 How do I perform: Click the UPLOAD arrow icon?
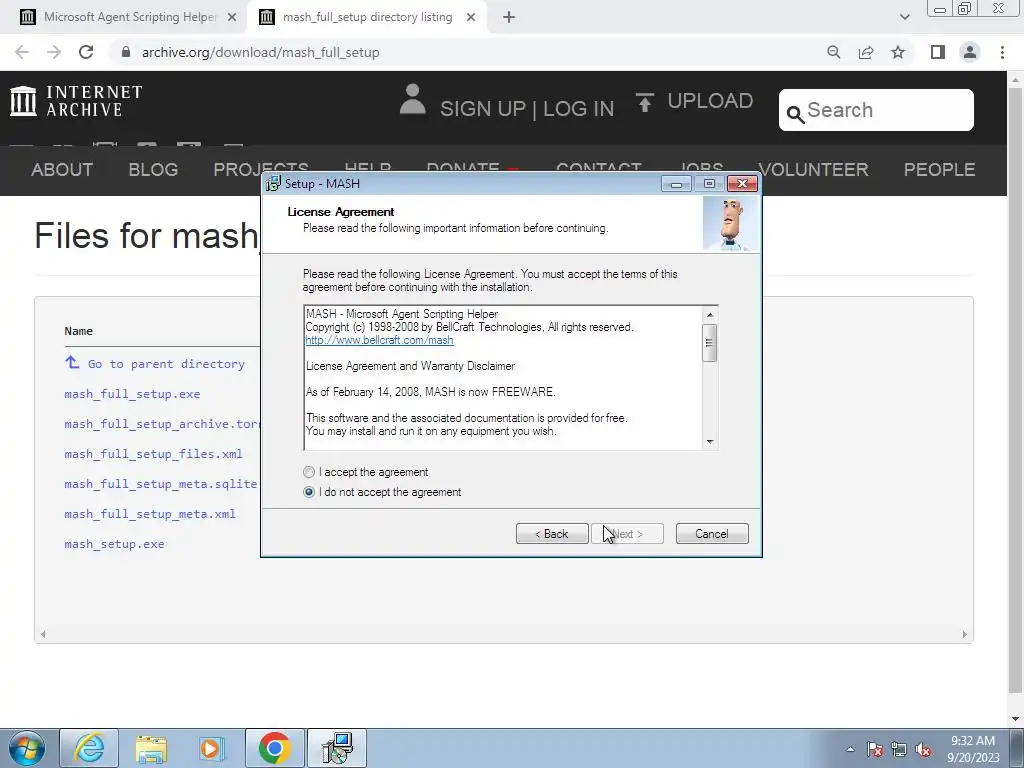[645, 103]
